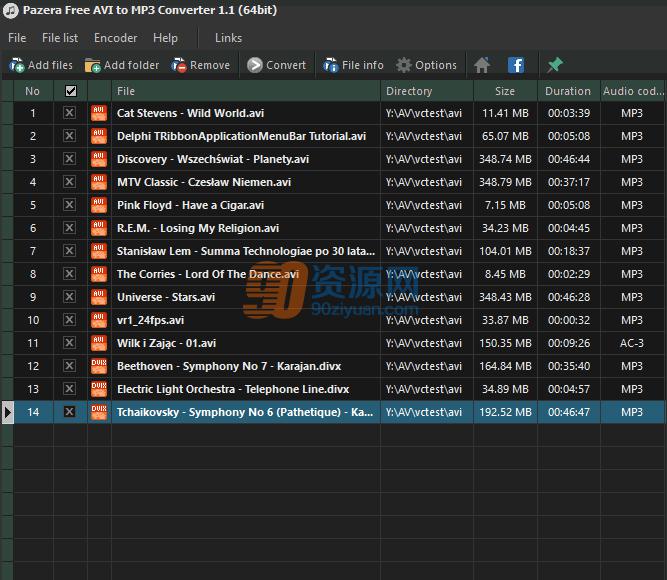
Task: Click AVI icon for The Corries row
Action: tap(99, 274)
